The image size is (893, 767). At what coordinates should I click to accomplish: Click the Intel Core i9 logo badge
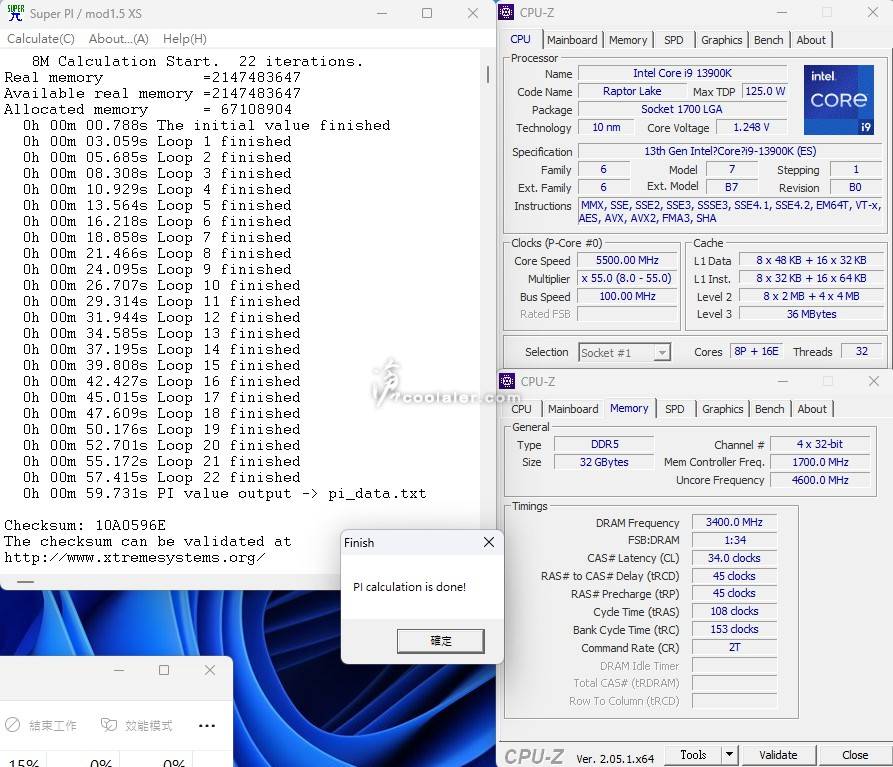click(x=838, y=100)
